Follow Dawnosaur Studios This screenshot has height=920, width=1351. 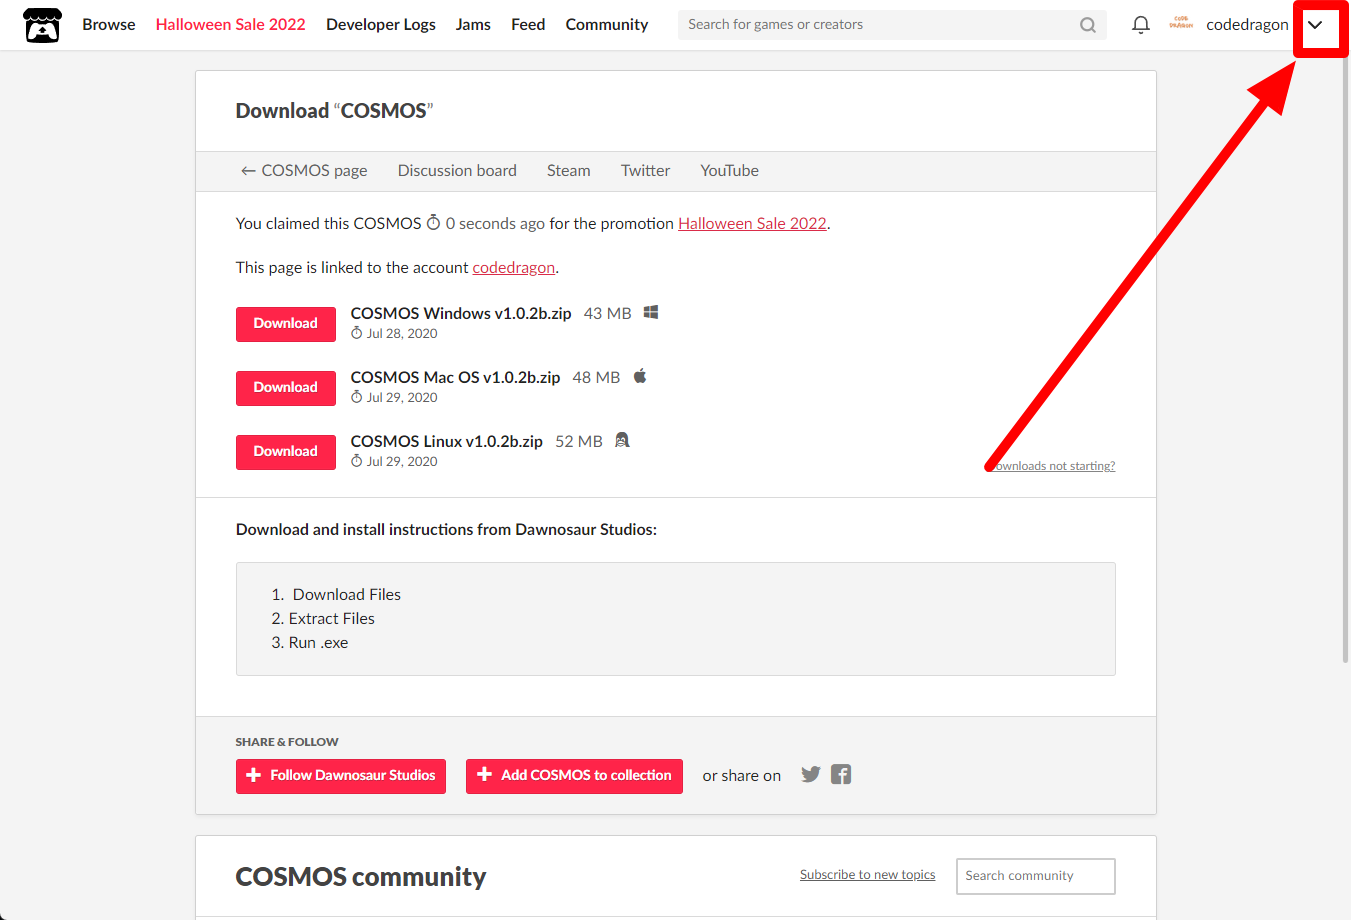pyautogui.click(x=341, y=776)
